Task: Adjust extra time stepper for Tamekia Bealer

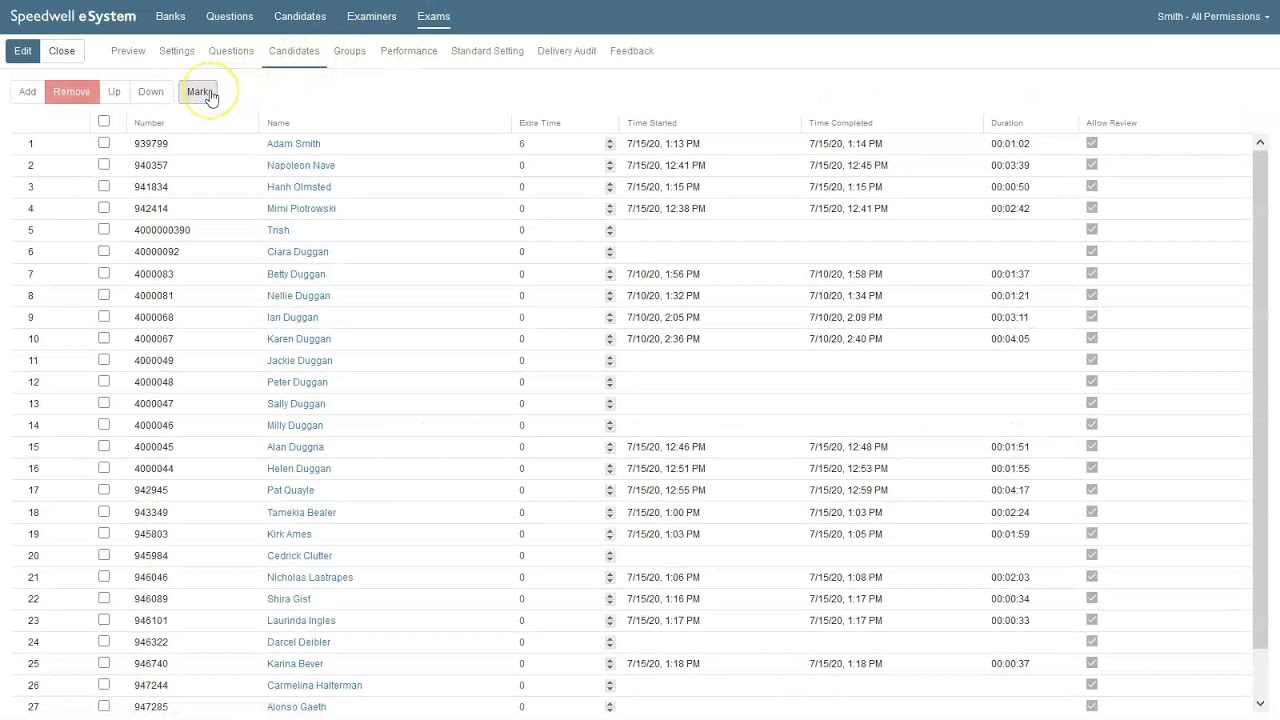Action: click(609, 513)
